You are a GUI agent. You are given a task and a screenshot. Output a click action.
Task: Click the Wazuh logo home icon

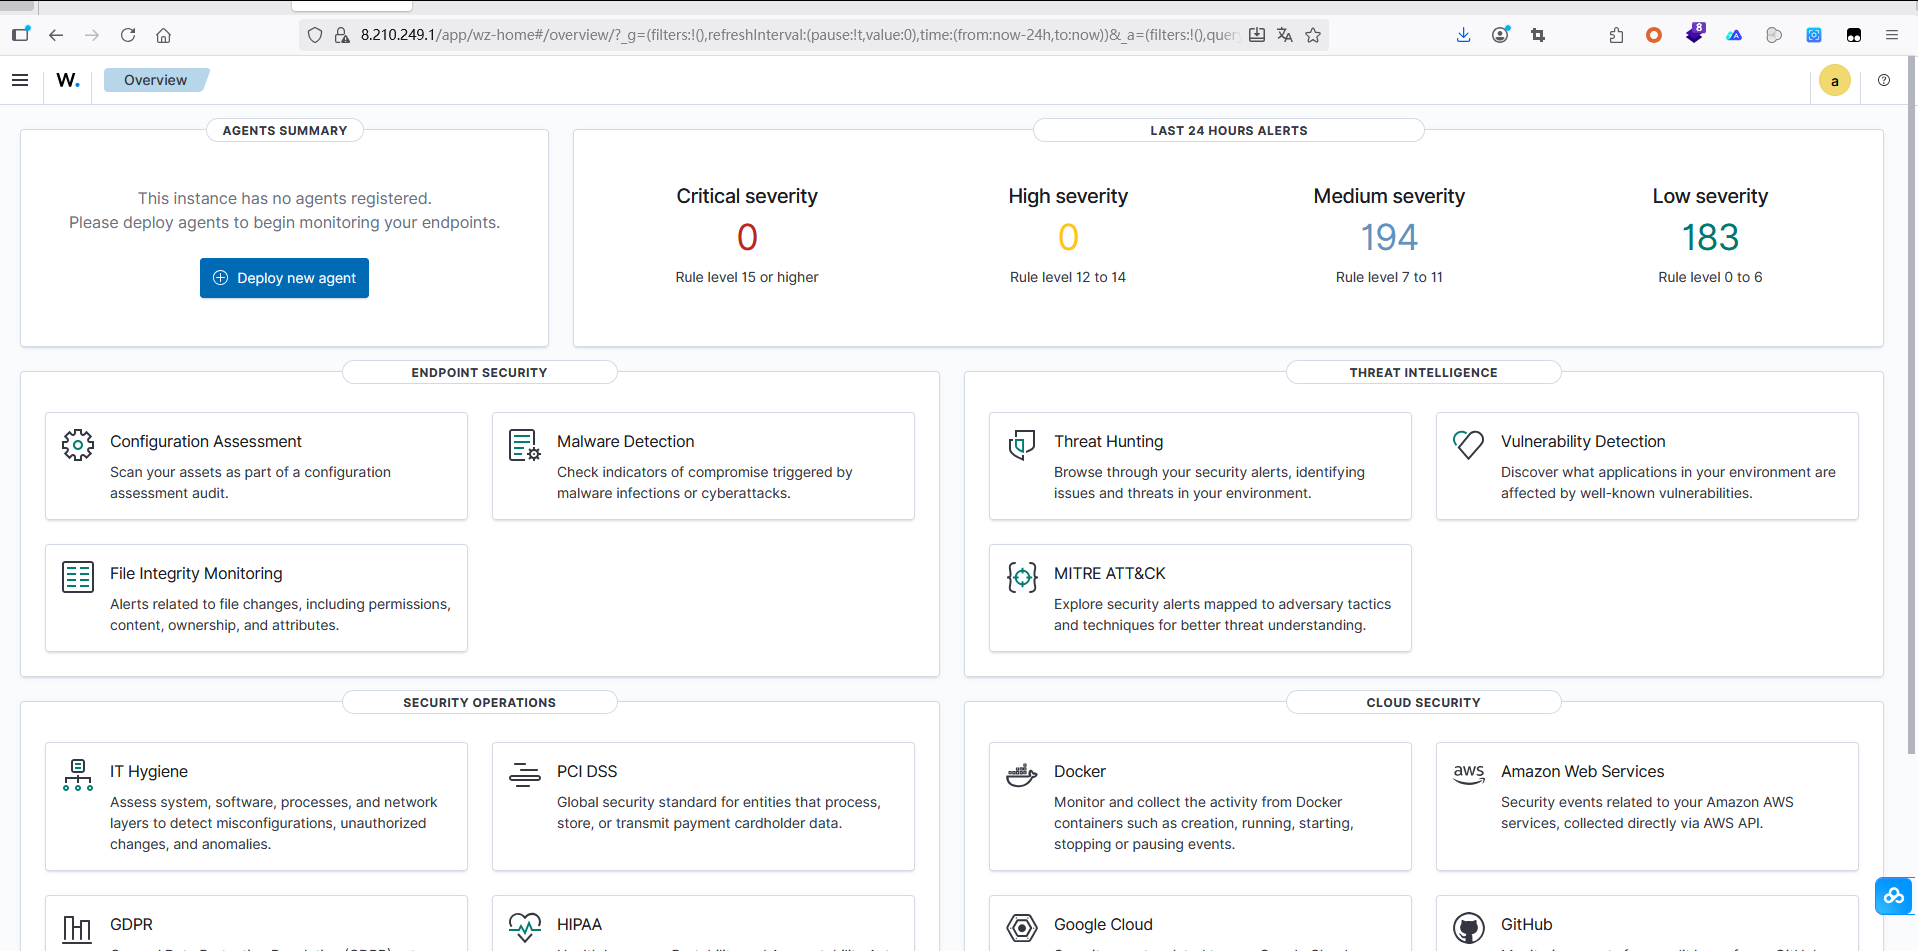pos(68,80)
